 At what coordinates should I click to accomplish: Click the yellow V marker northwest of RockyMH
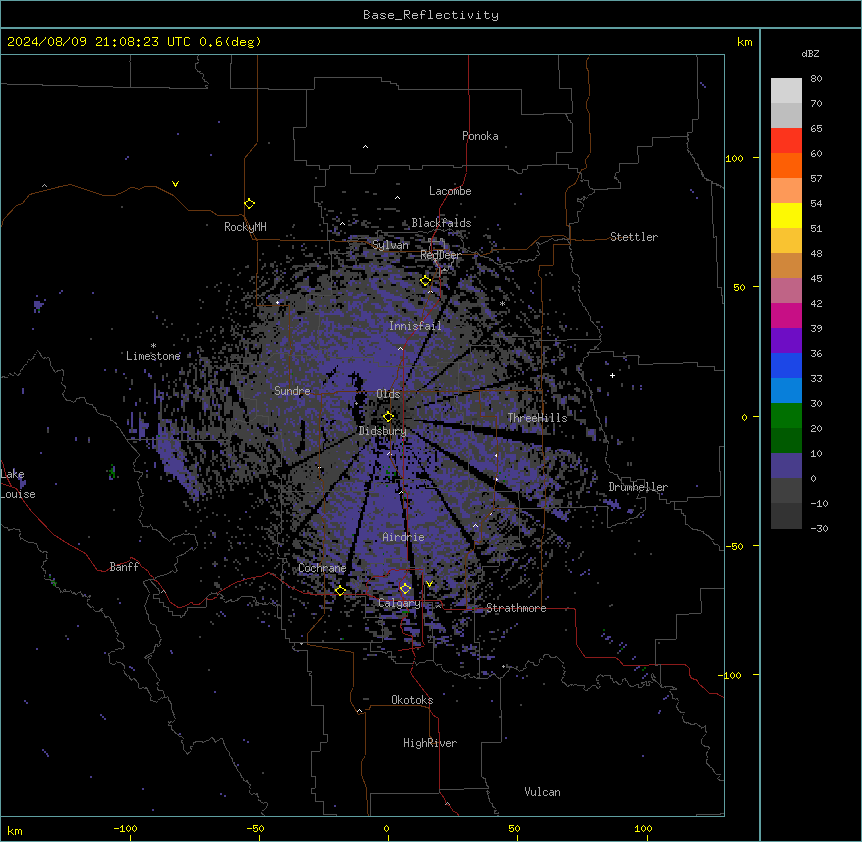(175, 184)
